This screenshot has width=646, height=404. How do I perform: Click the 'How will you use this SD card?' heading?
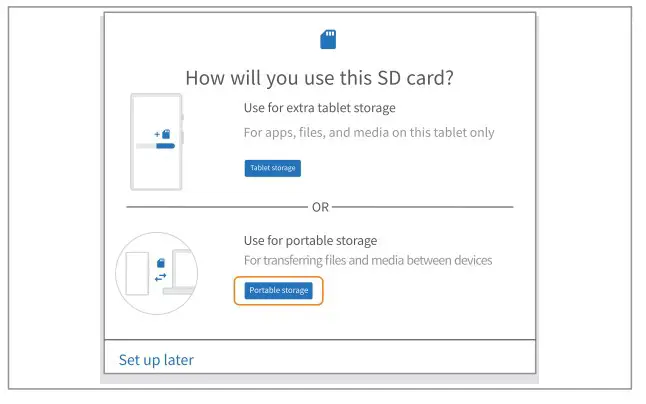(320, 78)
